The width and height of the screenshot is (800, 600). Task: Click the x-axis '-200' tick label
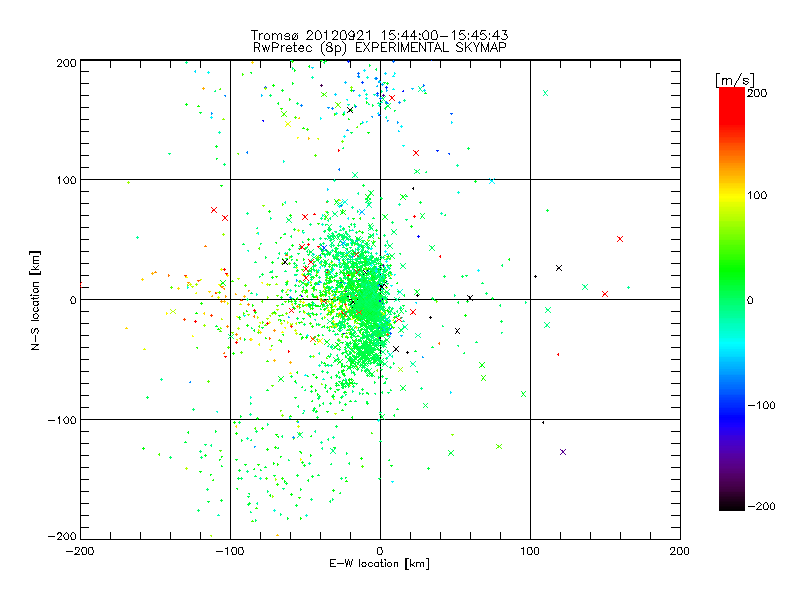click(80, 551)
